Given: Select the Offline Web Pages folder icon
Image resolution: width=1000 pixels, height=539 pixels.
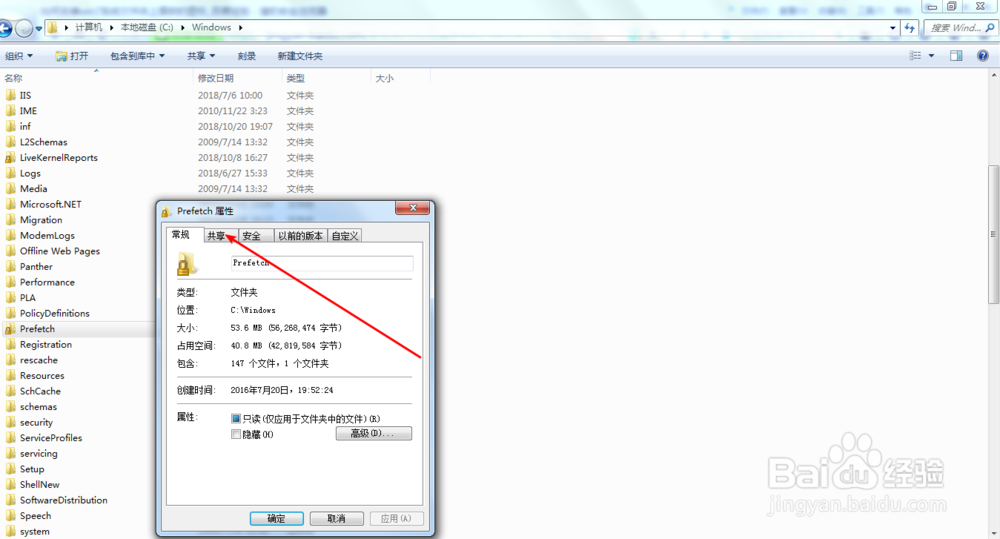Looking at the screenshot, I should click(x=10, y=251).
